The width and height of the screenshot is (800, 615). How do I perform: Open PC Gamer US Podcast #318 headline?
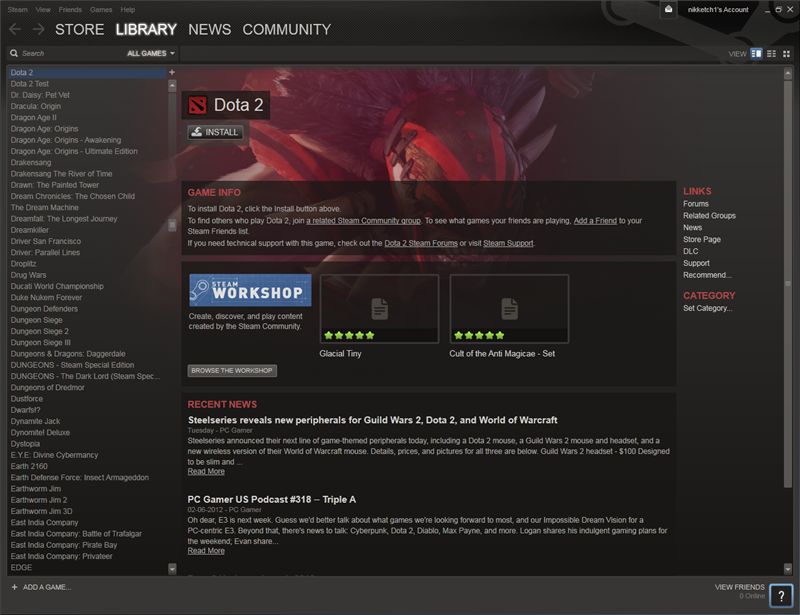(x=271, y=499)
